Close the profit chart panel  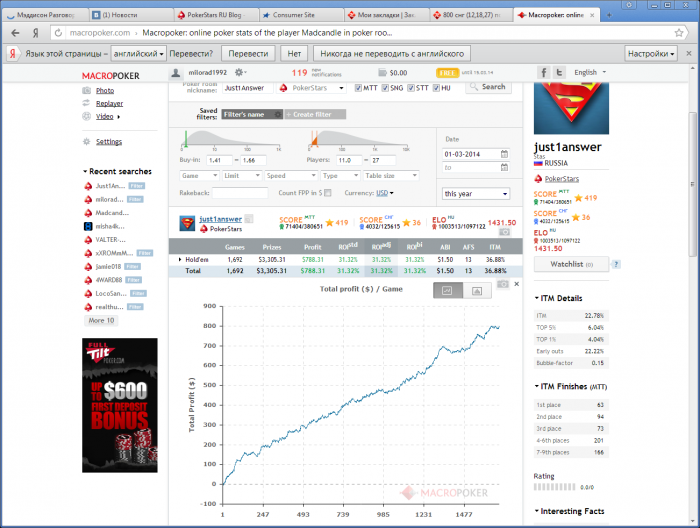[x=517, y=284]
